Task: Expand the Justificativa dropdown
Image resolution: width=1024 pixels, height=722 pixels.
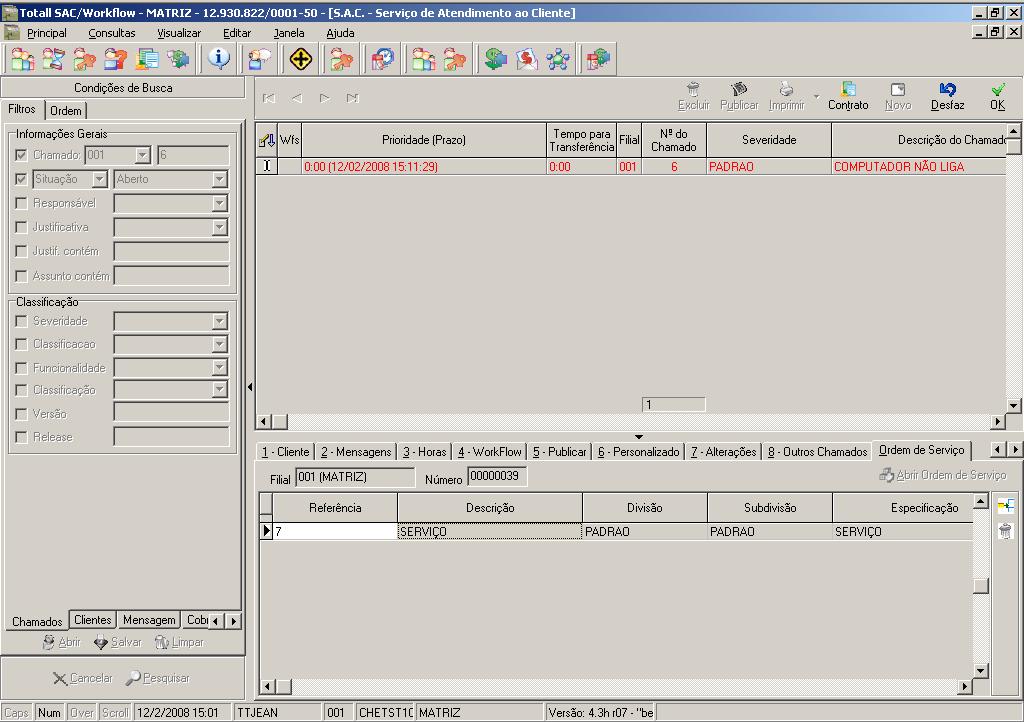Action: pos(219,227)
